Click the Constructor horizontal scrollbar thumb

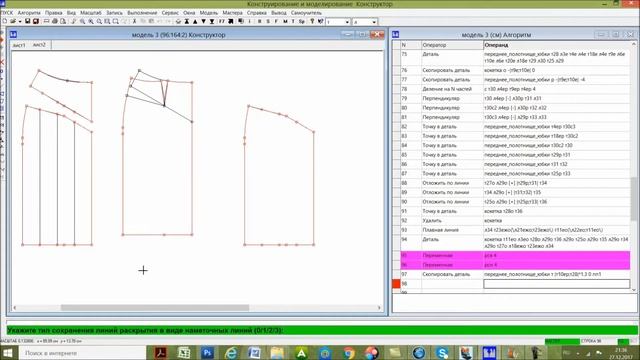pyautogui.click(x=155, y=308)
